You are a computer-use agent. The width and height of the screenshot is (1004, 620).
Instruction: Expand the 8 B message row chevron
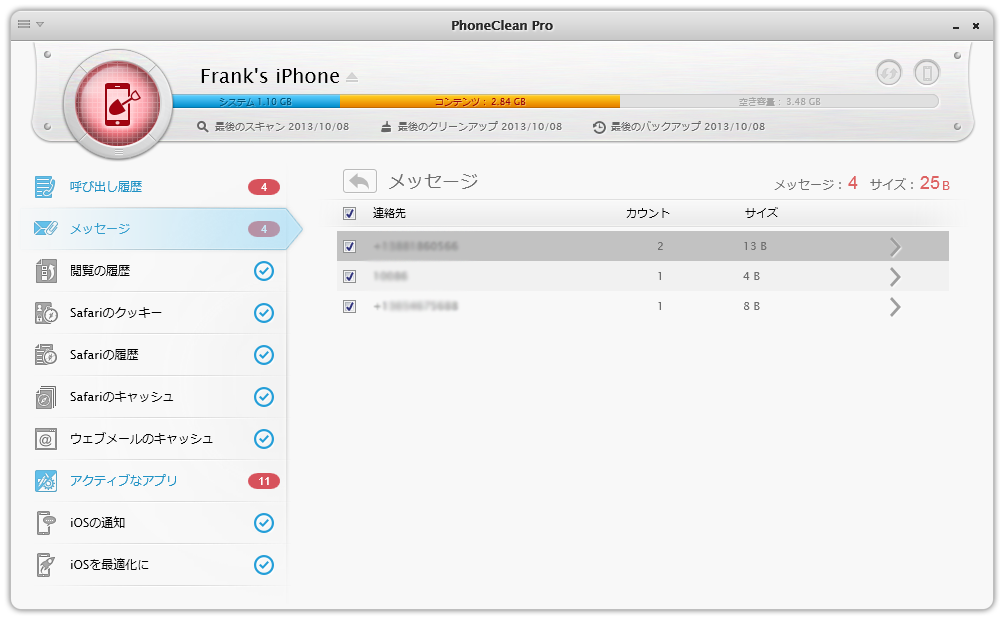pyautogui.click(x=895, y=307)
